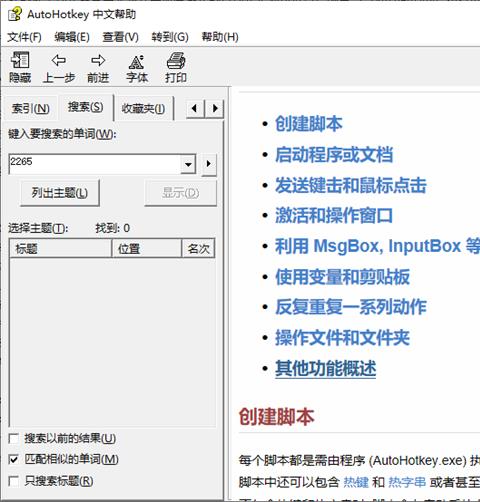Image resolution: width=480 pixels, height=502 pixels.
Task: Open the 使用变量和剪贴板 link
Action: (342, 277)
